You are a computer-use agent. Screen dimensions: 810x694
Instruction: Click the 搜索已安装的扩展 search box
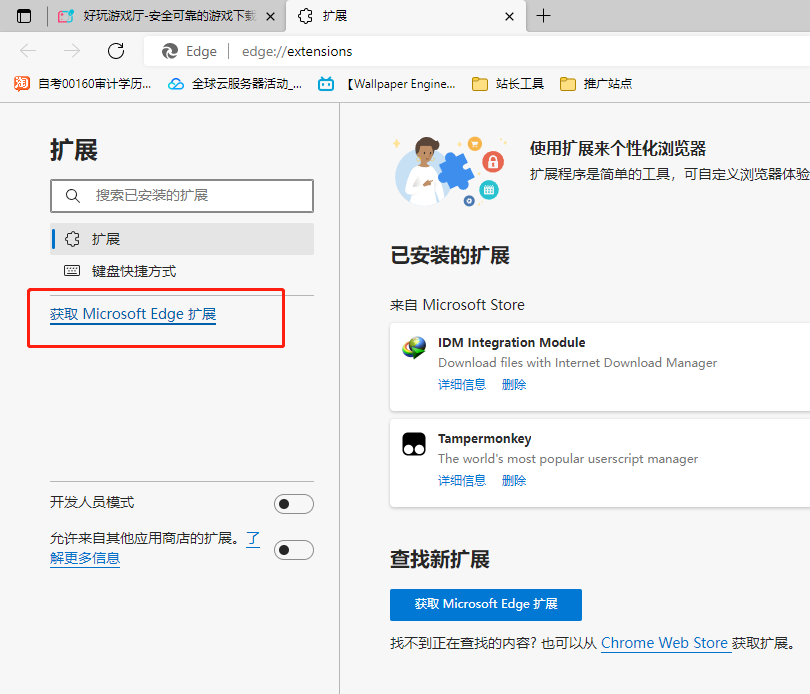[x=182, y=196]
